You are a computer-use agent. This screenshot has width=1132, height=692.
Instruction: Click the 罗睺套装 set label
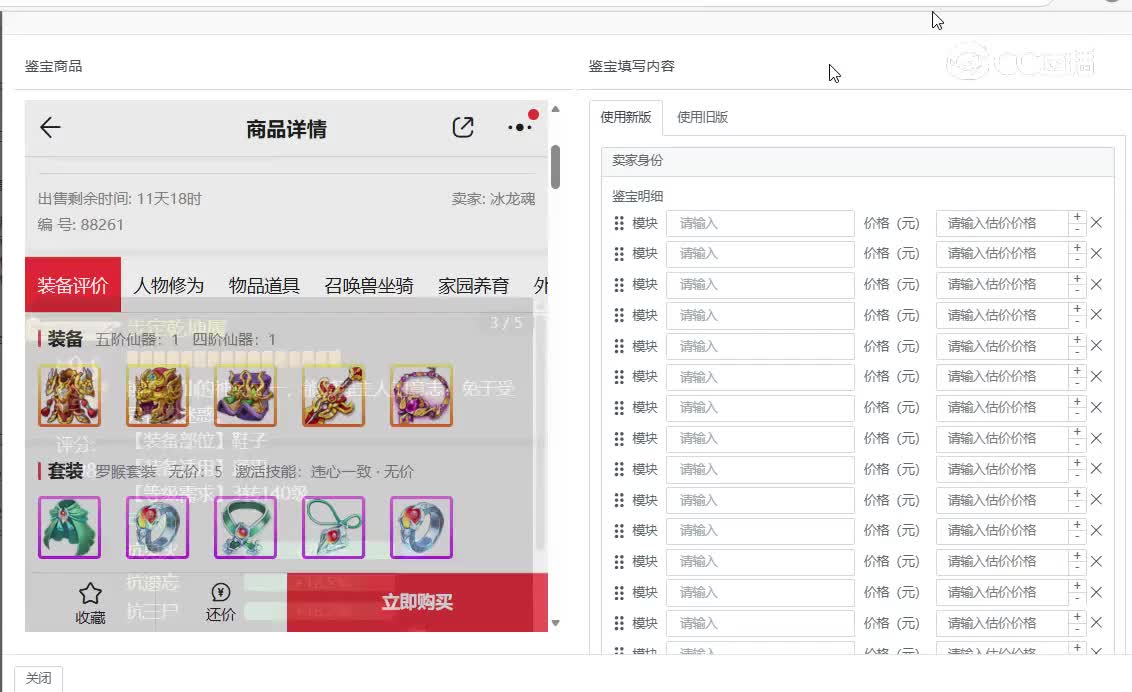(126, 472)
